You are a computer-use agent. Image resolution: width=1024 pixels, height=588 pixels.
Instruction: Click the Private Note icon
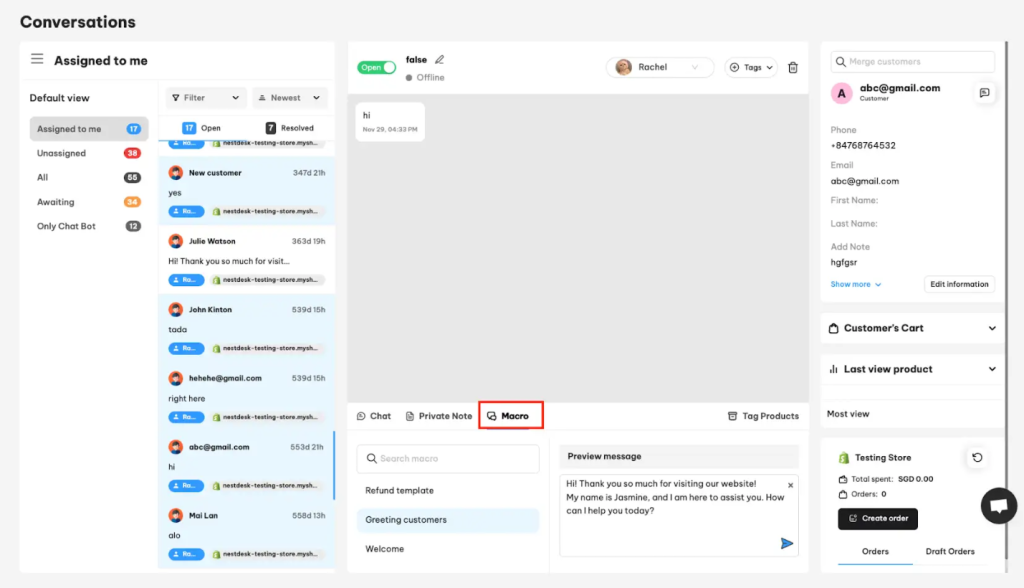[411, 415]
